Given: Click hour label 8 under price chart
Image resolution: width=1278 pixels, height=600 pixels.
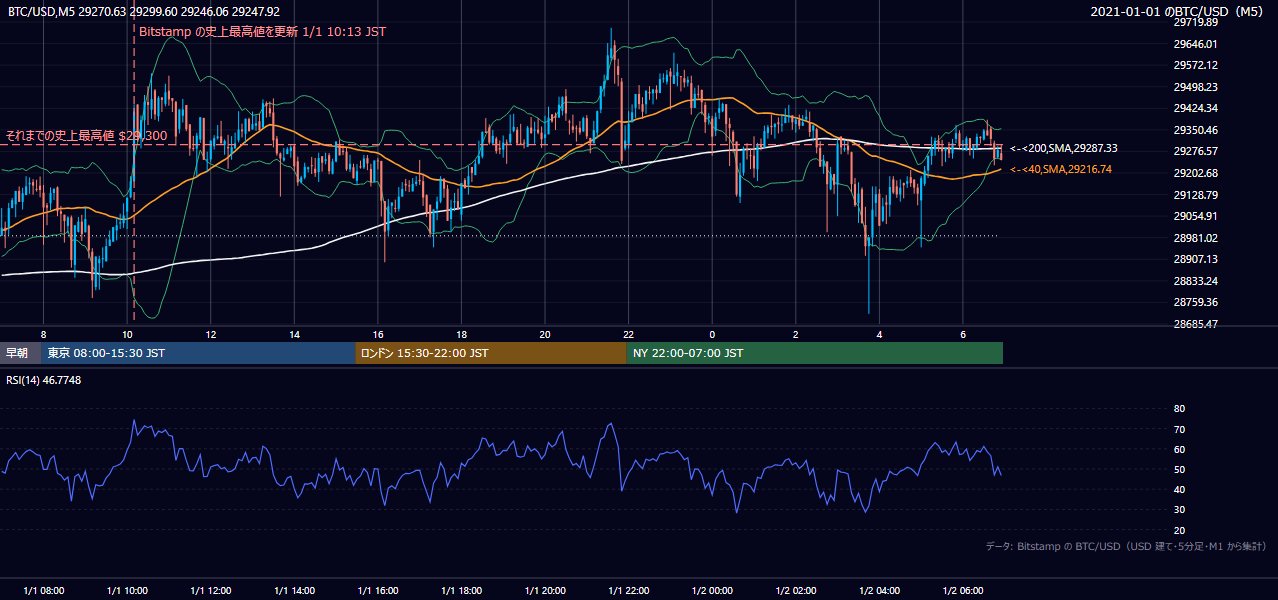Looking at the screenshot, I should point(43,334).
